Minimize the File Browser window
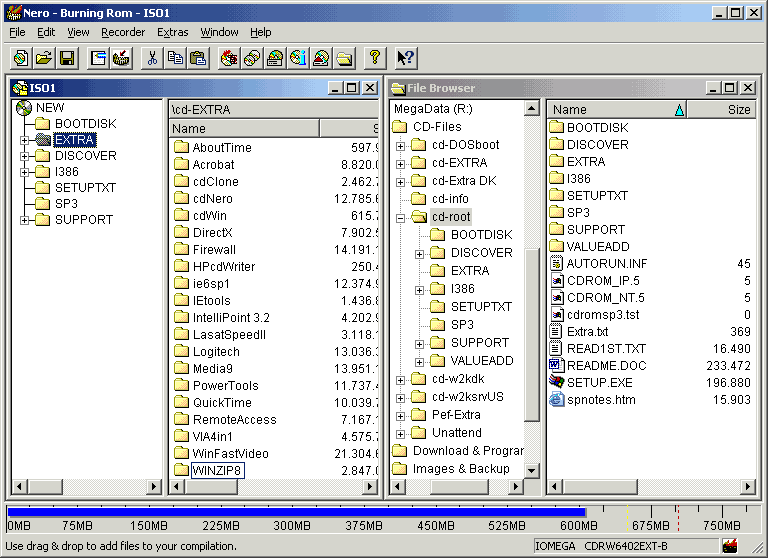The image size is (768, 558). [714, 88]
